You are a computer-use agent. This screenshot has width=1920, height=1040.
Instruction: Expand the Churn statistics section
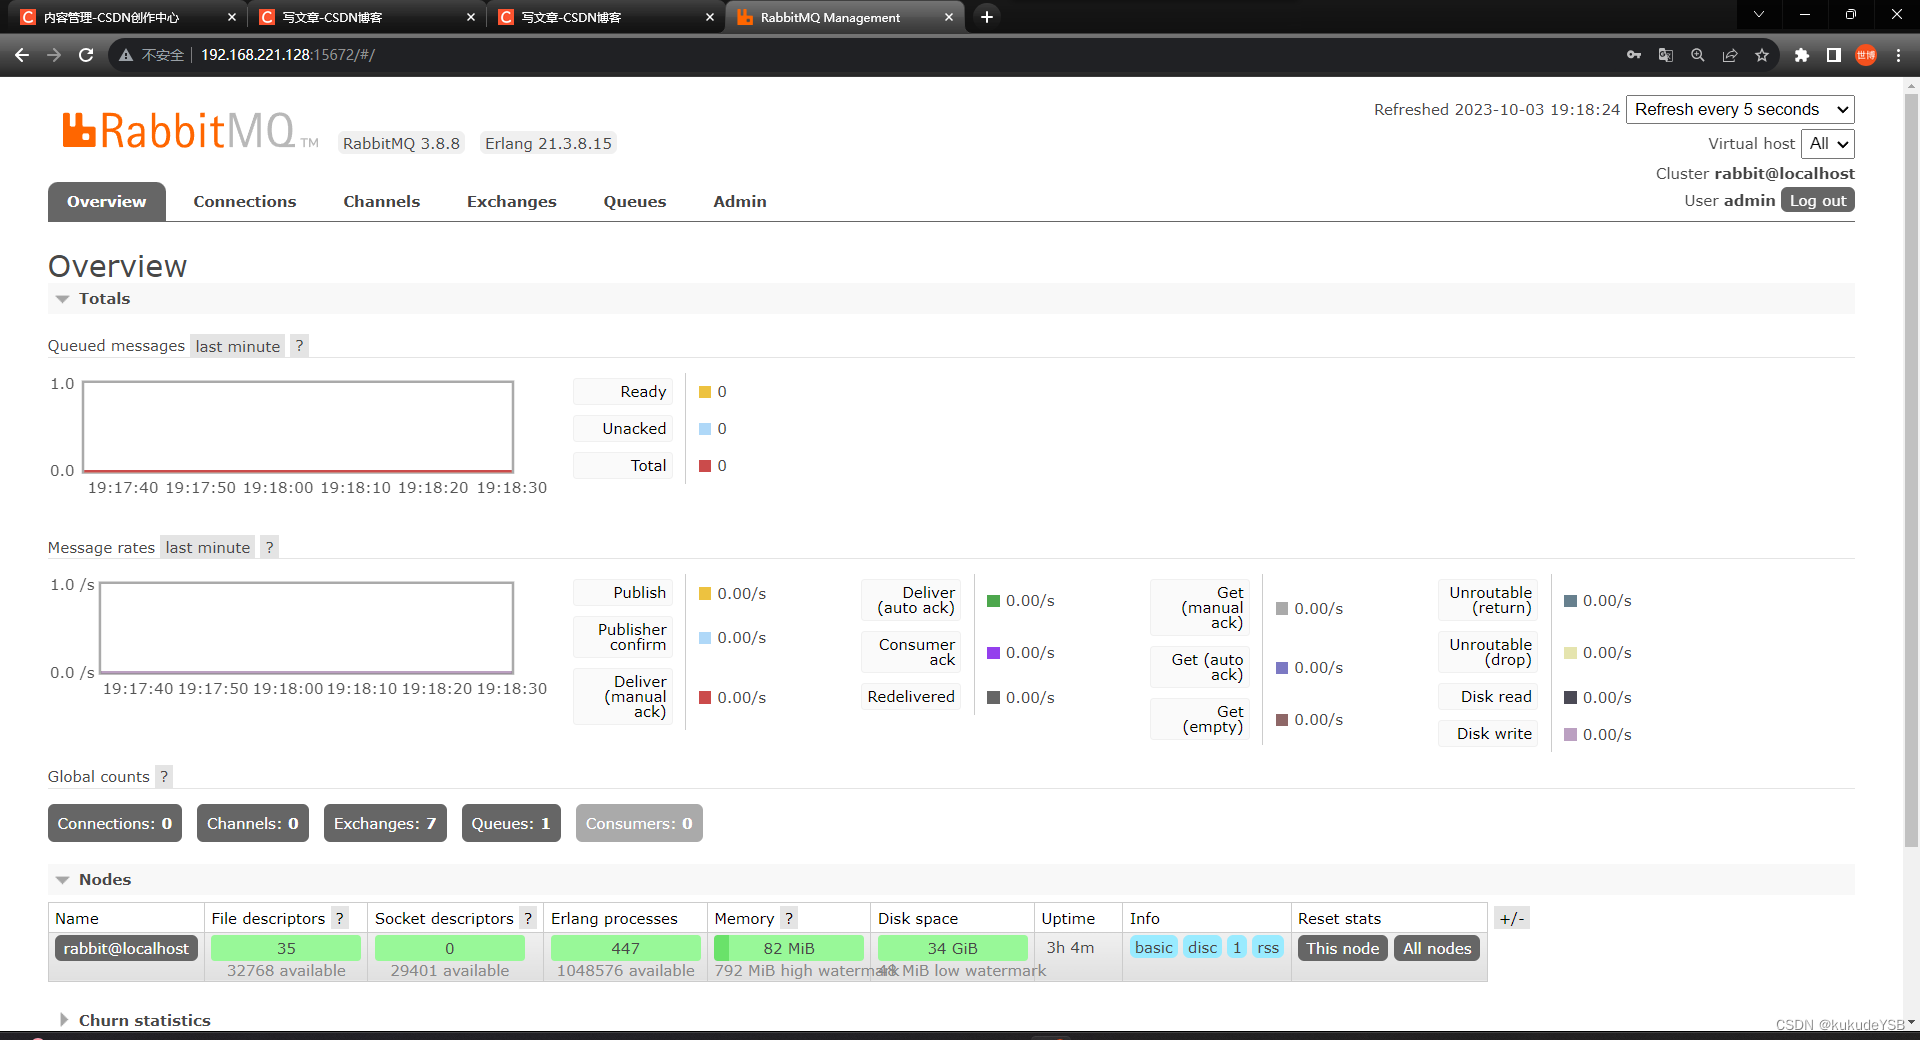[x=134, y=1020]
